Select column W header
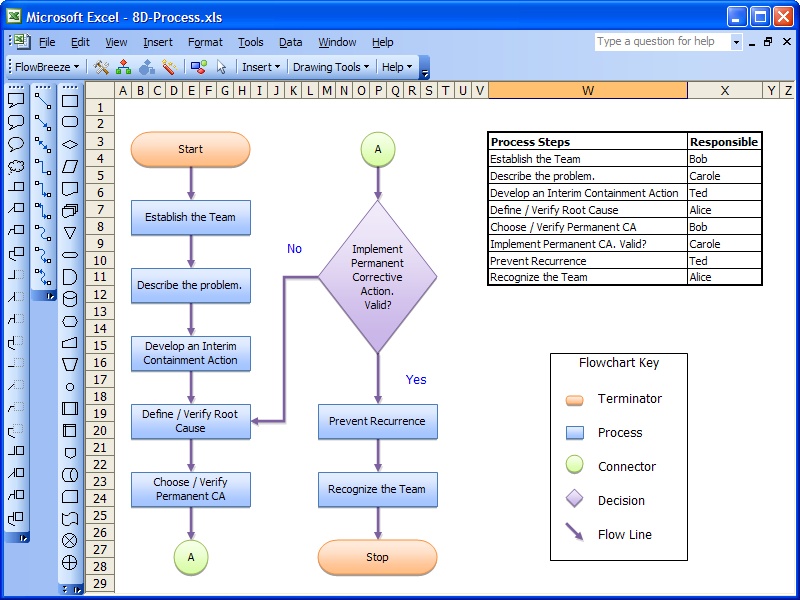Screen dimensions: 800x600 pyautogui.click(x=587, y=90)
